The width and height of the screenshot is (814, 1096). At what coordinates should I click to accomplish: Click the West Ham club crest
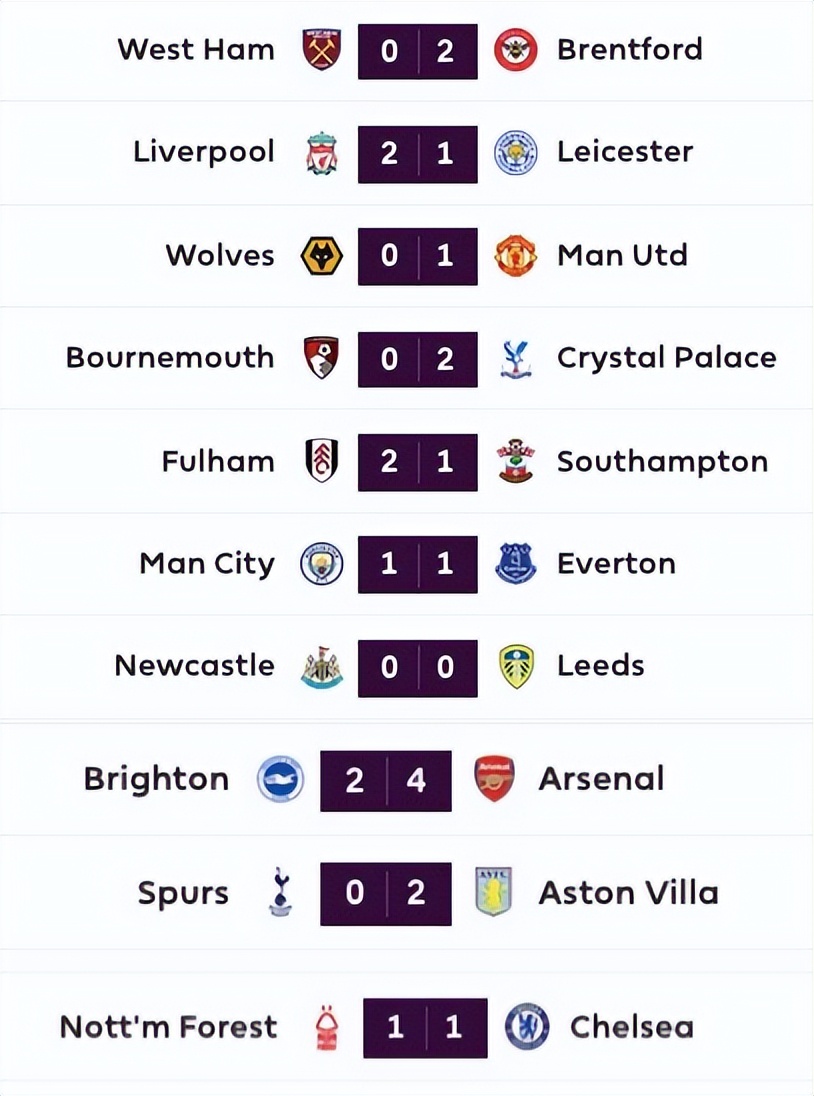(322, 50)
